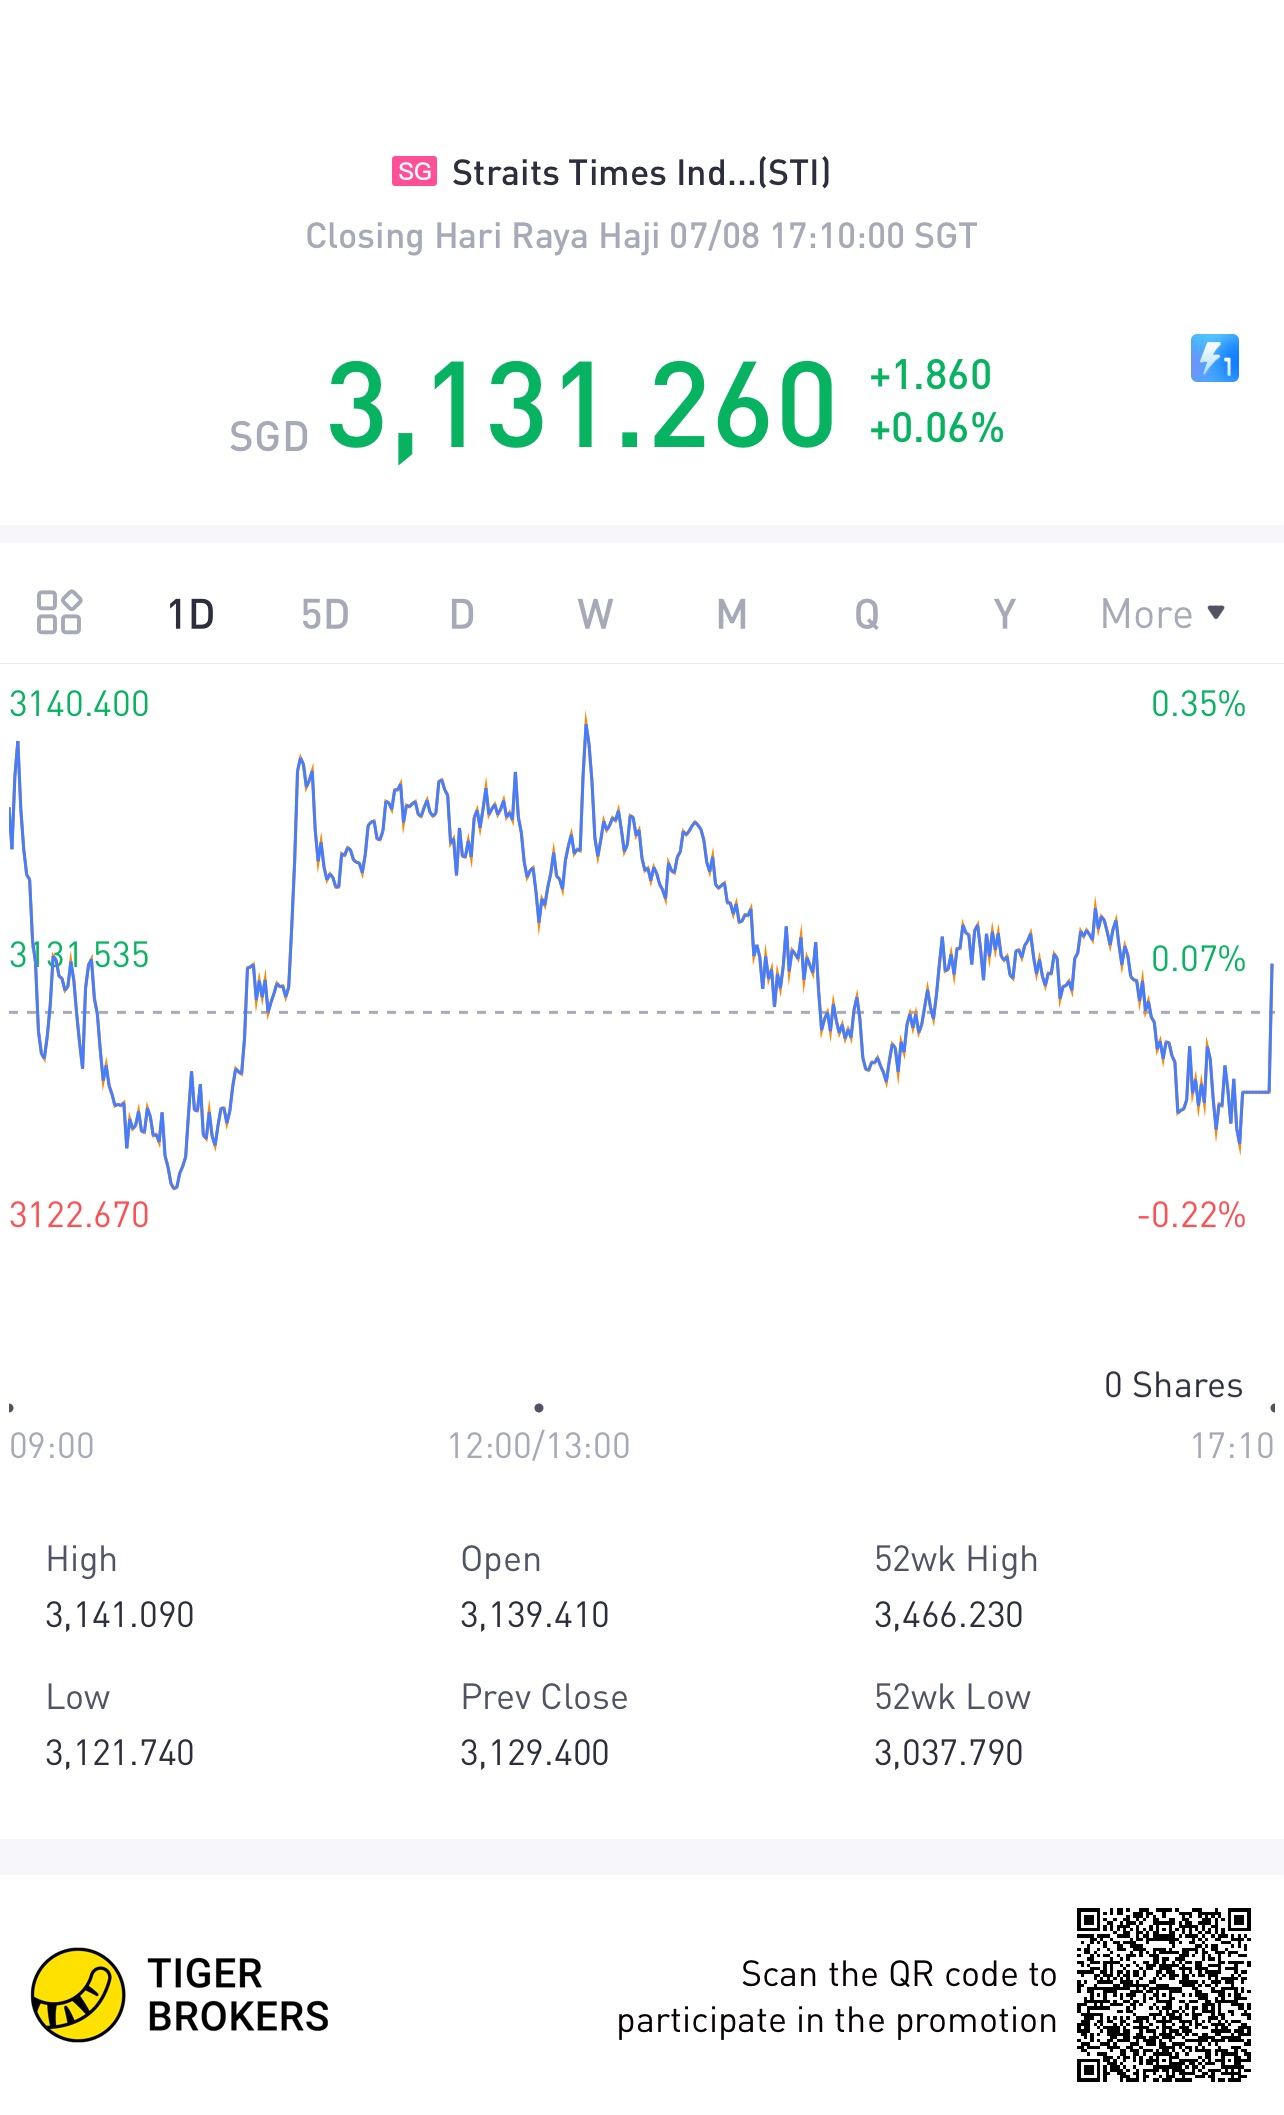This screenshot has height=2115, width=1284.
Task: Tap the pink SG market badge
Action: pos(414,172)
